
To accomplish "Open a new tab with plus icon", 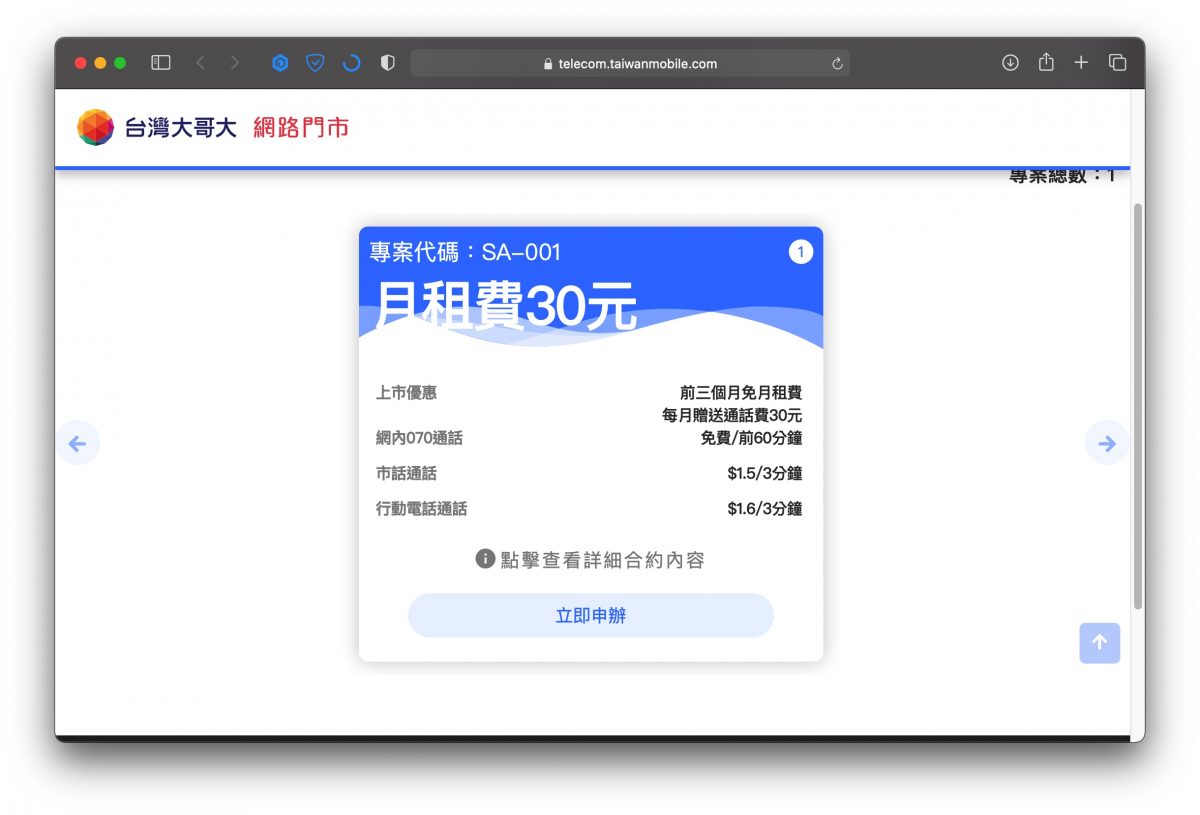I will click(1081, 63).
